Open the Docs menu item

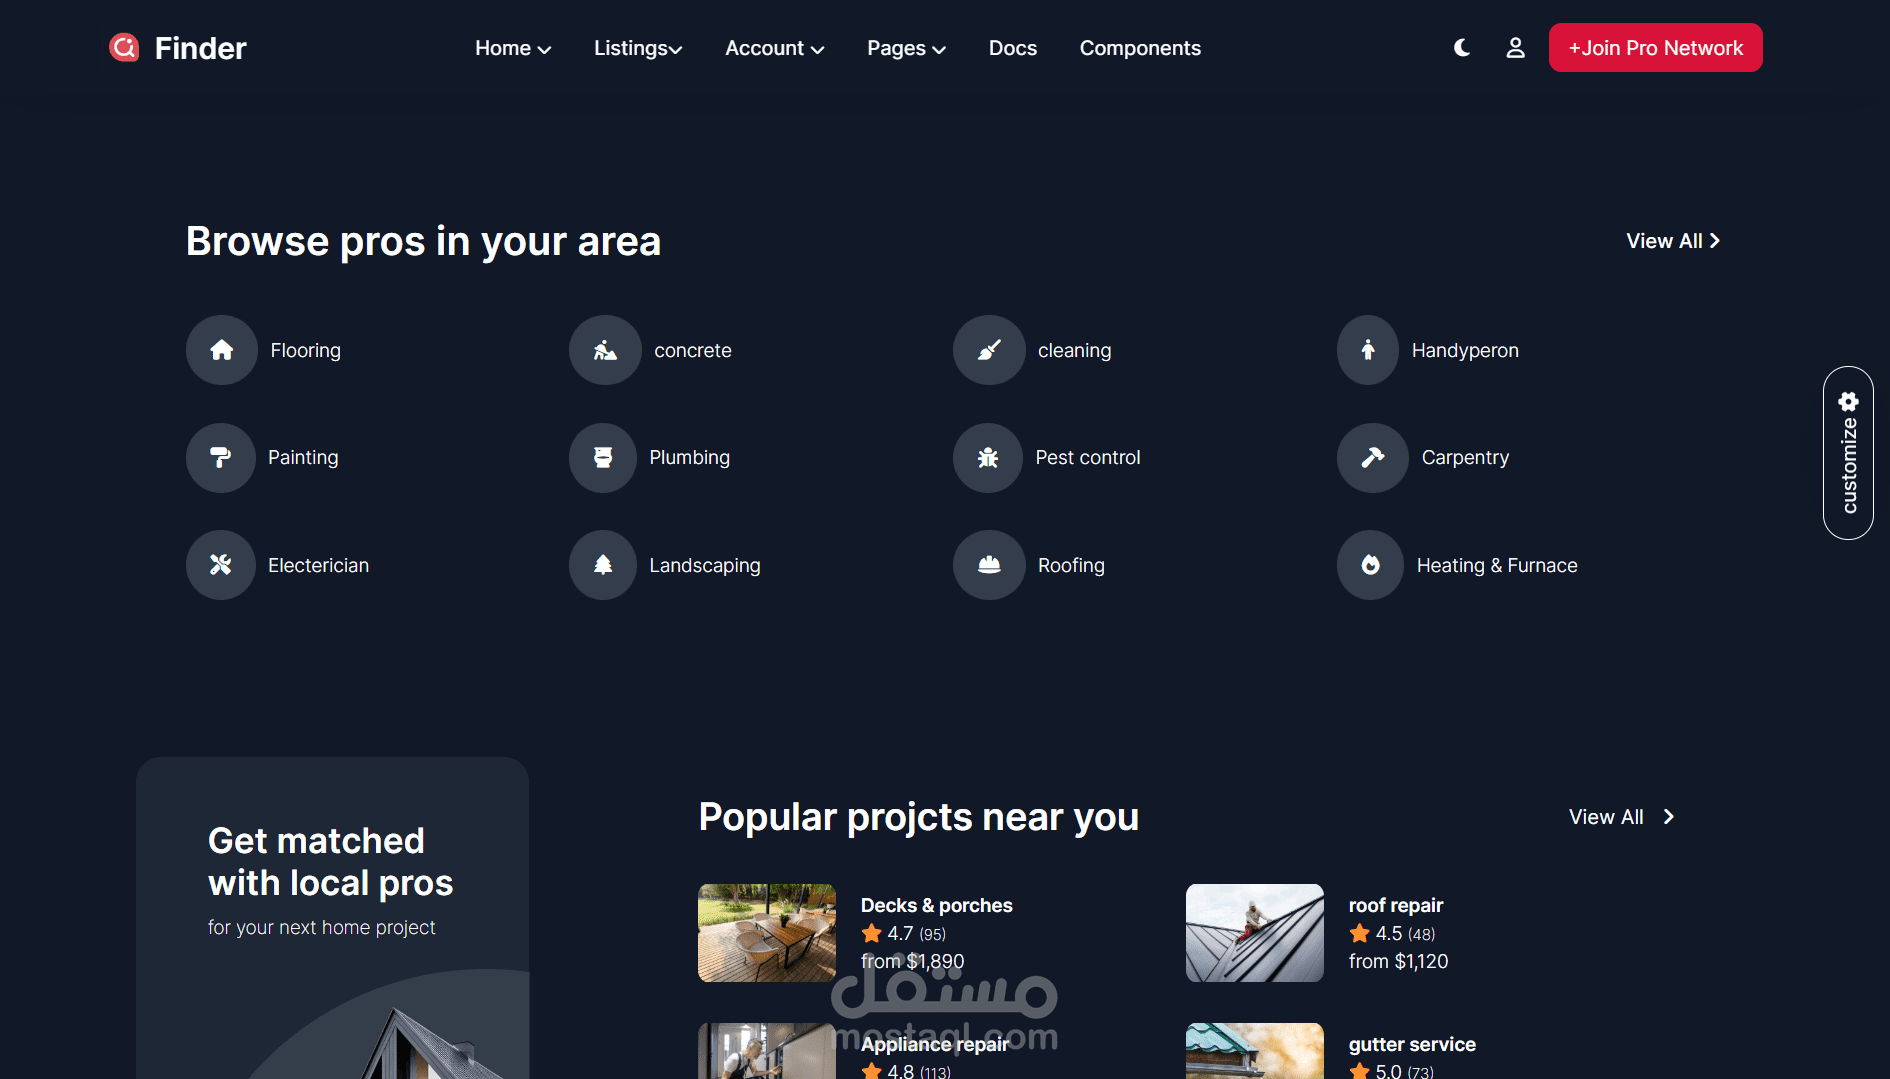tap(1013, 48)
